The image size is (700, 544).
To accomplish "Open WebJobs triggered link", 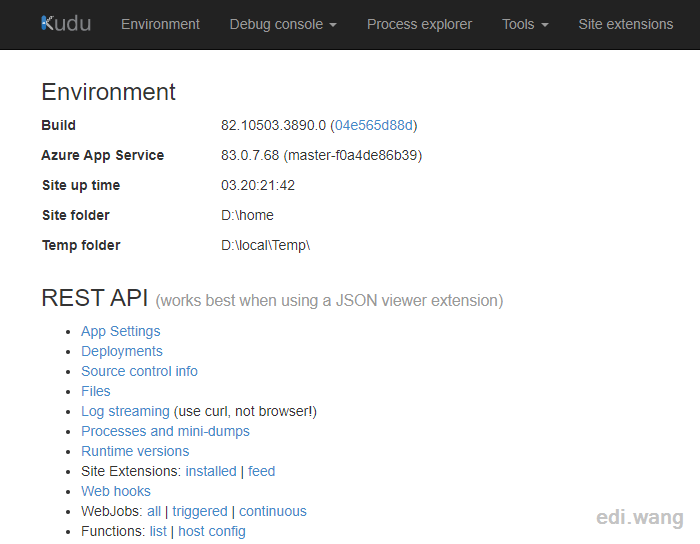I will 200,511.
